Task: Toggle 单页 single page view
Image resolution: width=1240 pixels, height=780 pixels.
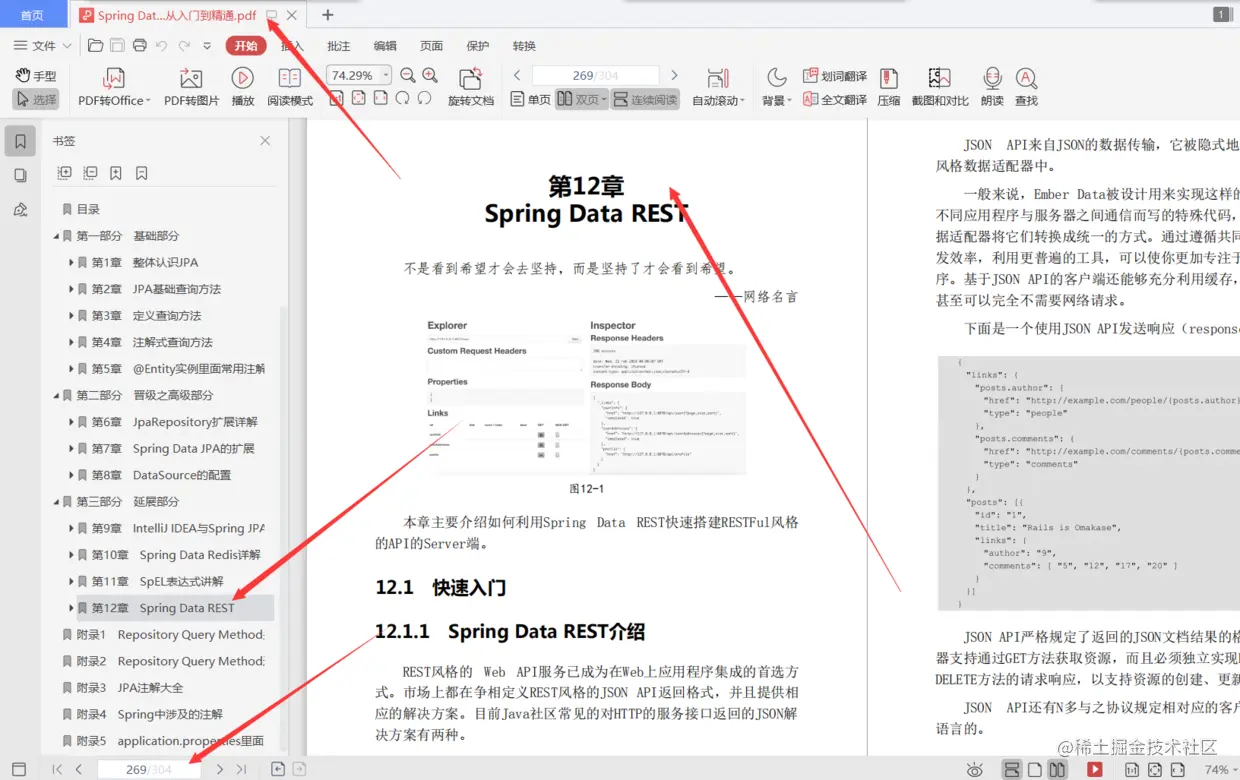Action: (x=531, y=100)
